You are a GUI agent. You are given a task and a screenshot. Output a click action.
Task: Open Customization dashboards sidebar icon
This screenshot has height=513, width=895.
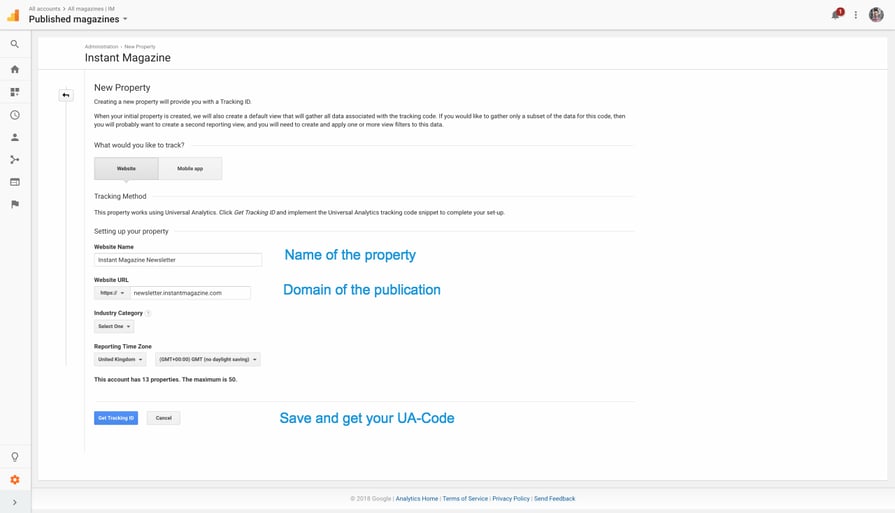(x=15, y=92)
